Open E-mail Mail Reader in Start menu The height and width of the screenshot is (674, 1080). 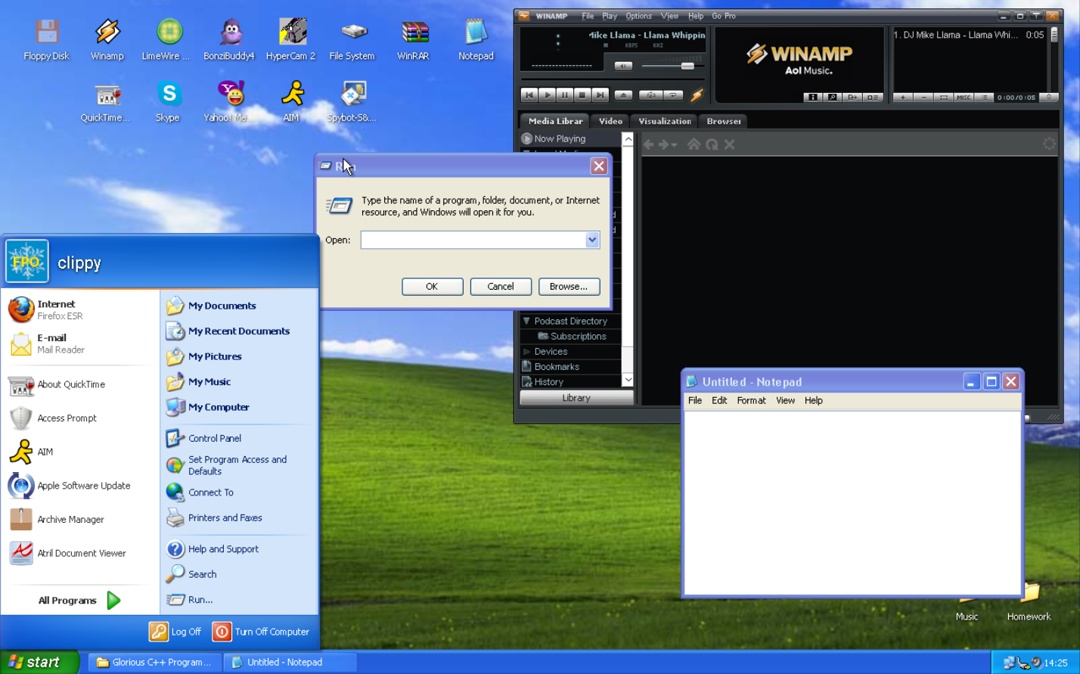pyautogui.click(x=80, y=344)
